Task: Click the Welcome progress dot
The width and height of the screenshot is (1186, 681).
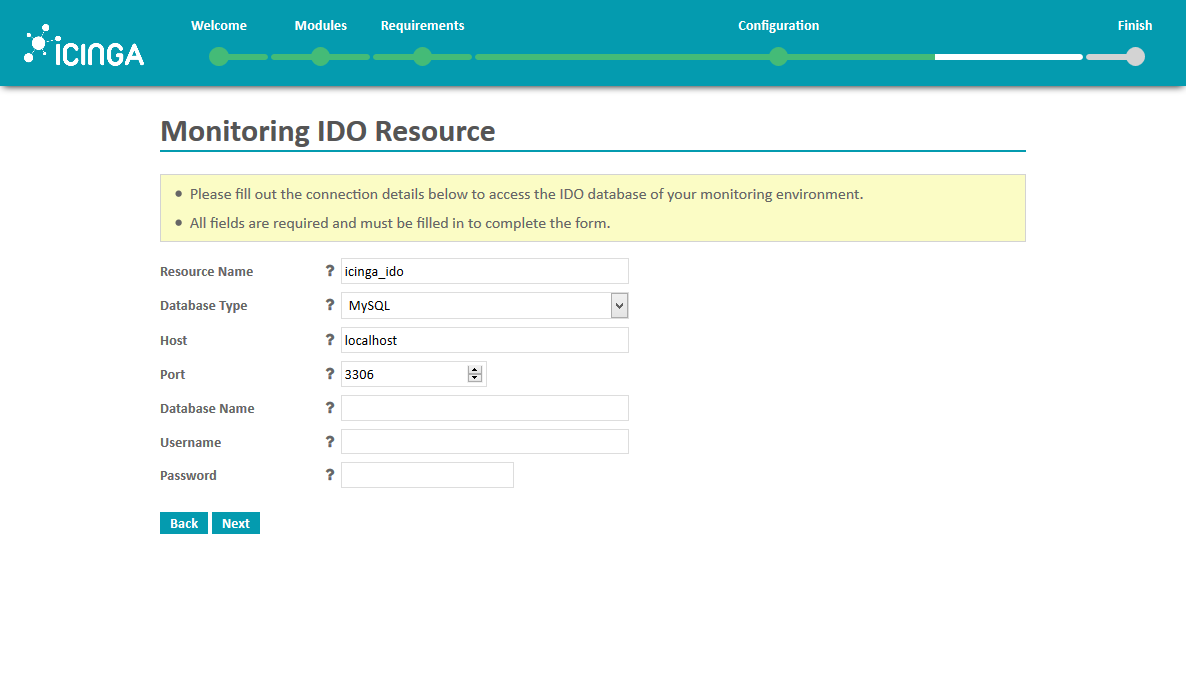Action: point(219,57)
